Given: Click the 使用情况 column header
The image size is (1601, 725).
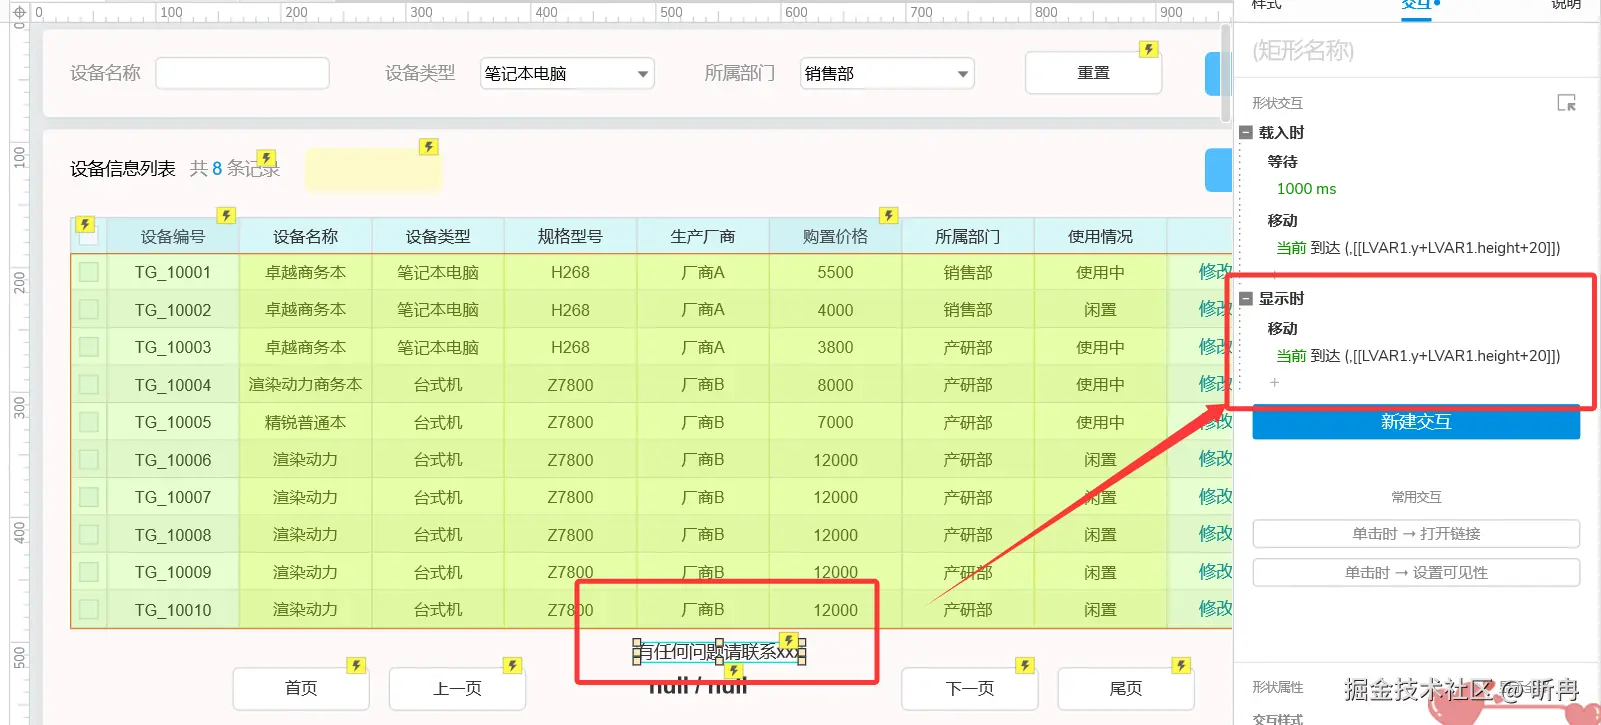Looking at the screenshot, I should point(1100,236).
